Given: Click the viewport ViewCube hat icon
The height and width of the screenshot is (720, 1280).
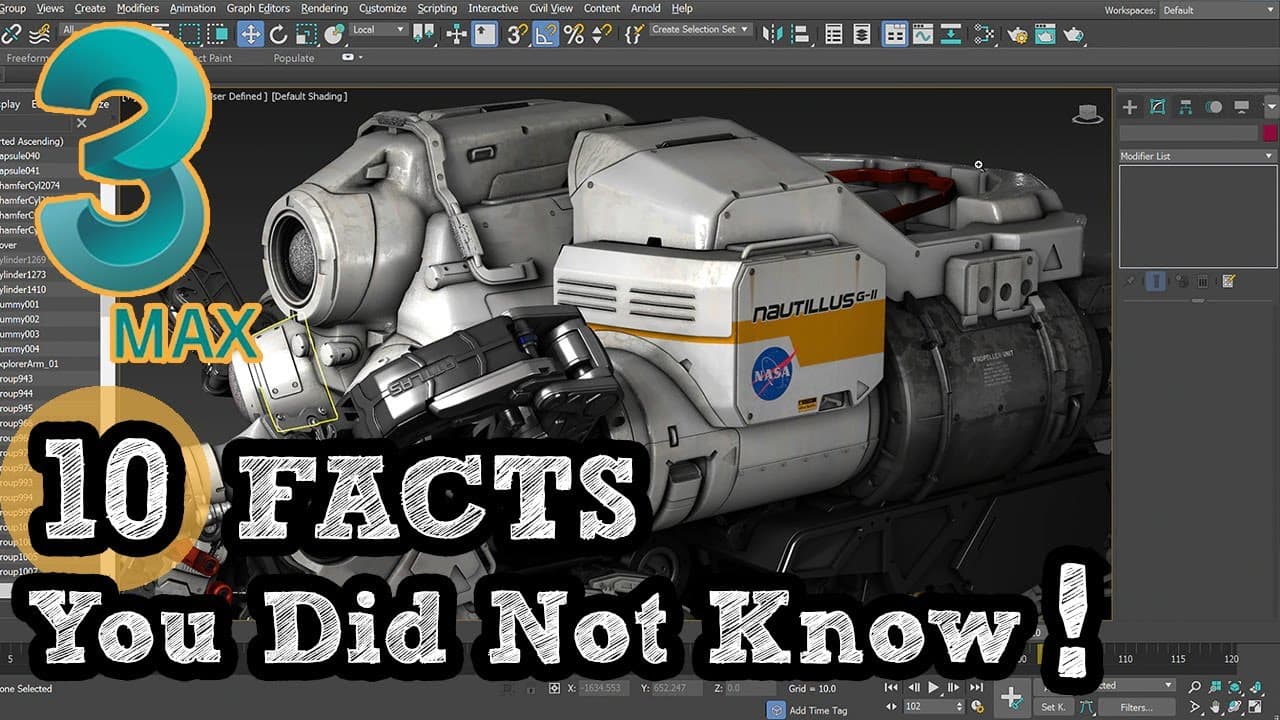Looking at the screenshot, I should tap(1086, 115).
